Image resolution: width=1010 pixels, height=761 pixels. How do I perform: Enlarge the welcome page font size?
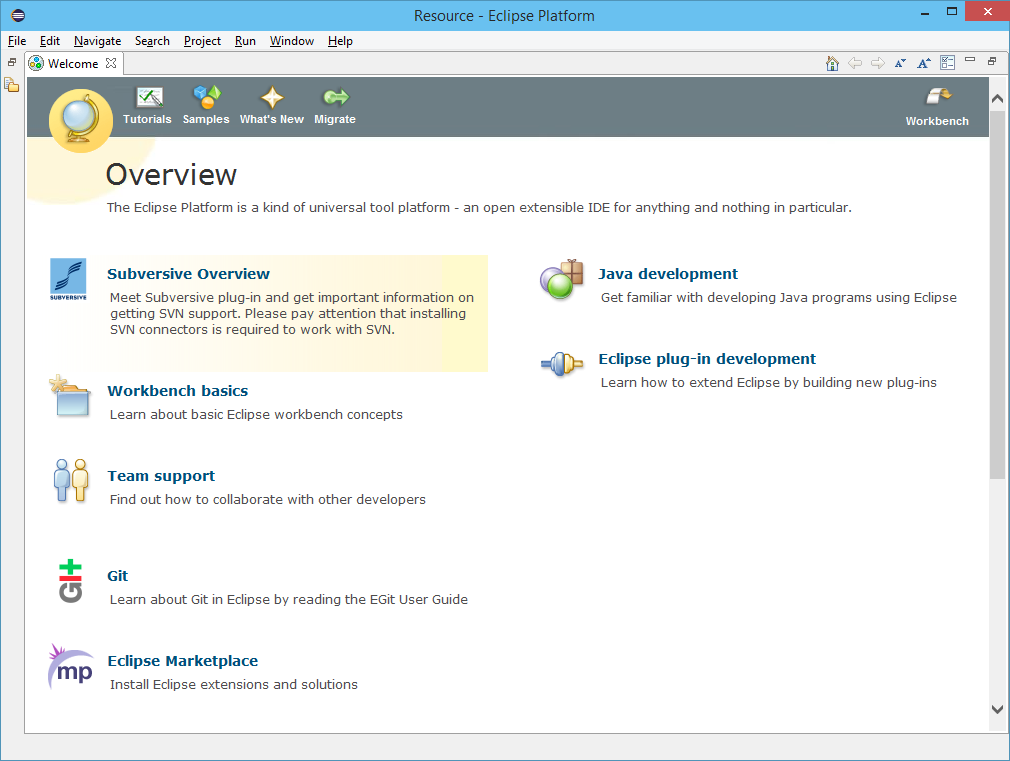(x=924, y=63)
